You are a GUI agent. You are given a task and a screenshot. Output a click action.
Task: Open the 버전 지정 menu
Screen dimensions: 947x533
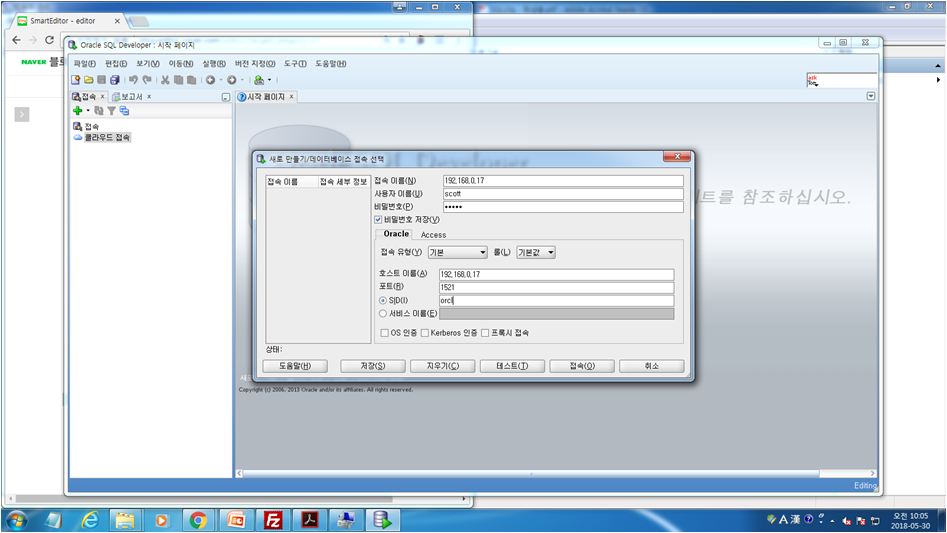point(255,63)
